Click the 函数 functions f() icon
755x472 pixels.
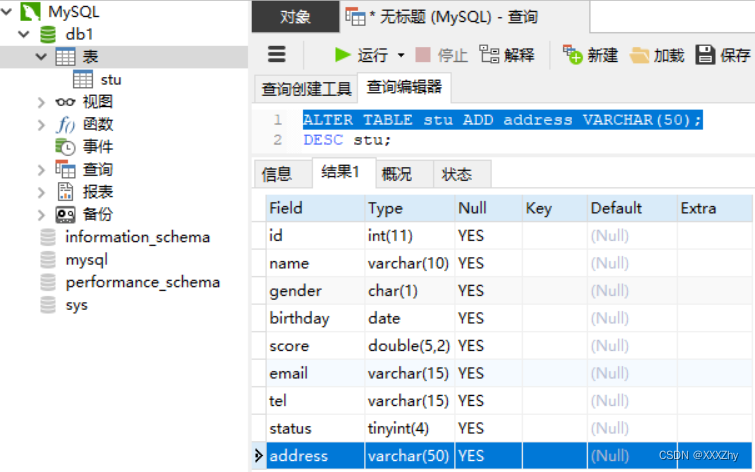(65, 124)
